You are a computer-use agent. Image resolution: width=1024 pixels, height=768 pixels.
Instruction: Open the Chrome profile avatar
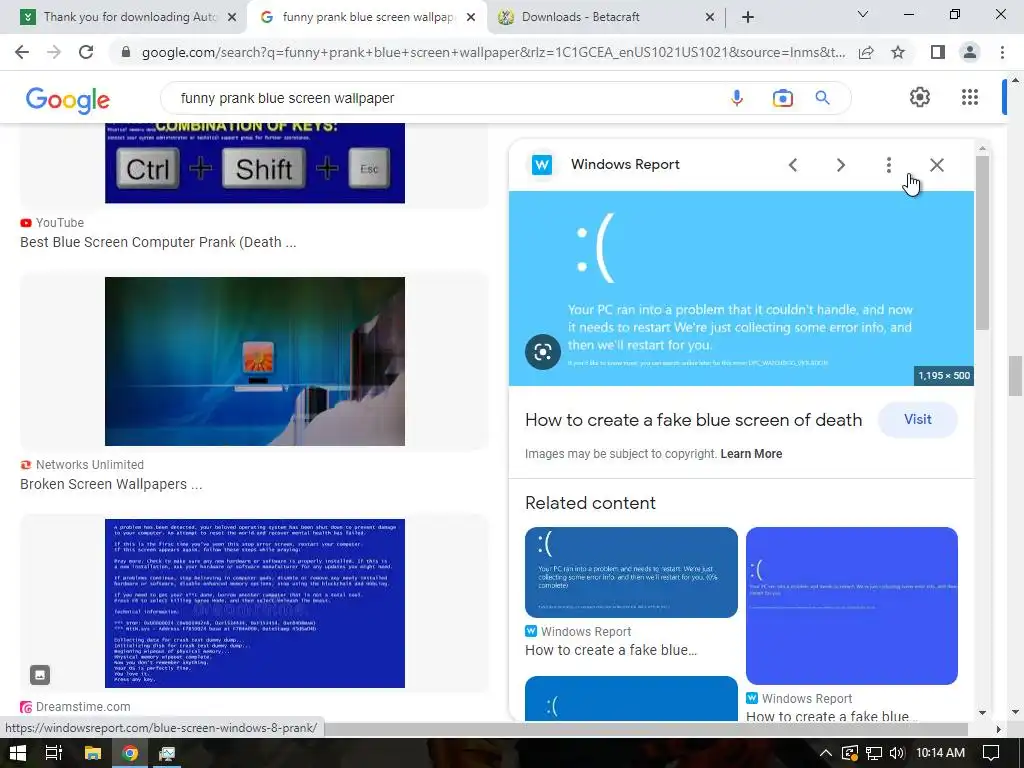970,52
